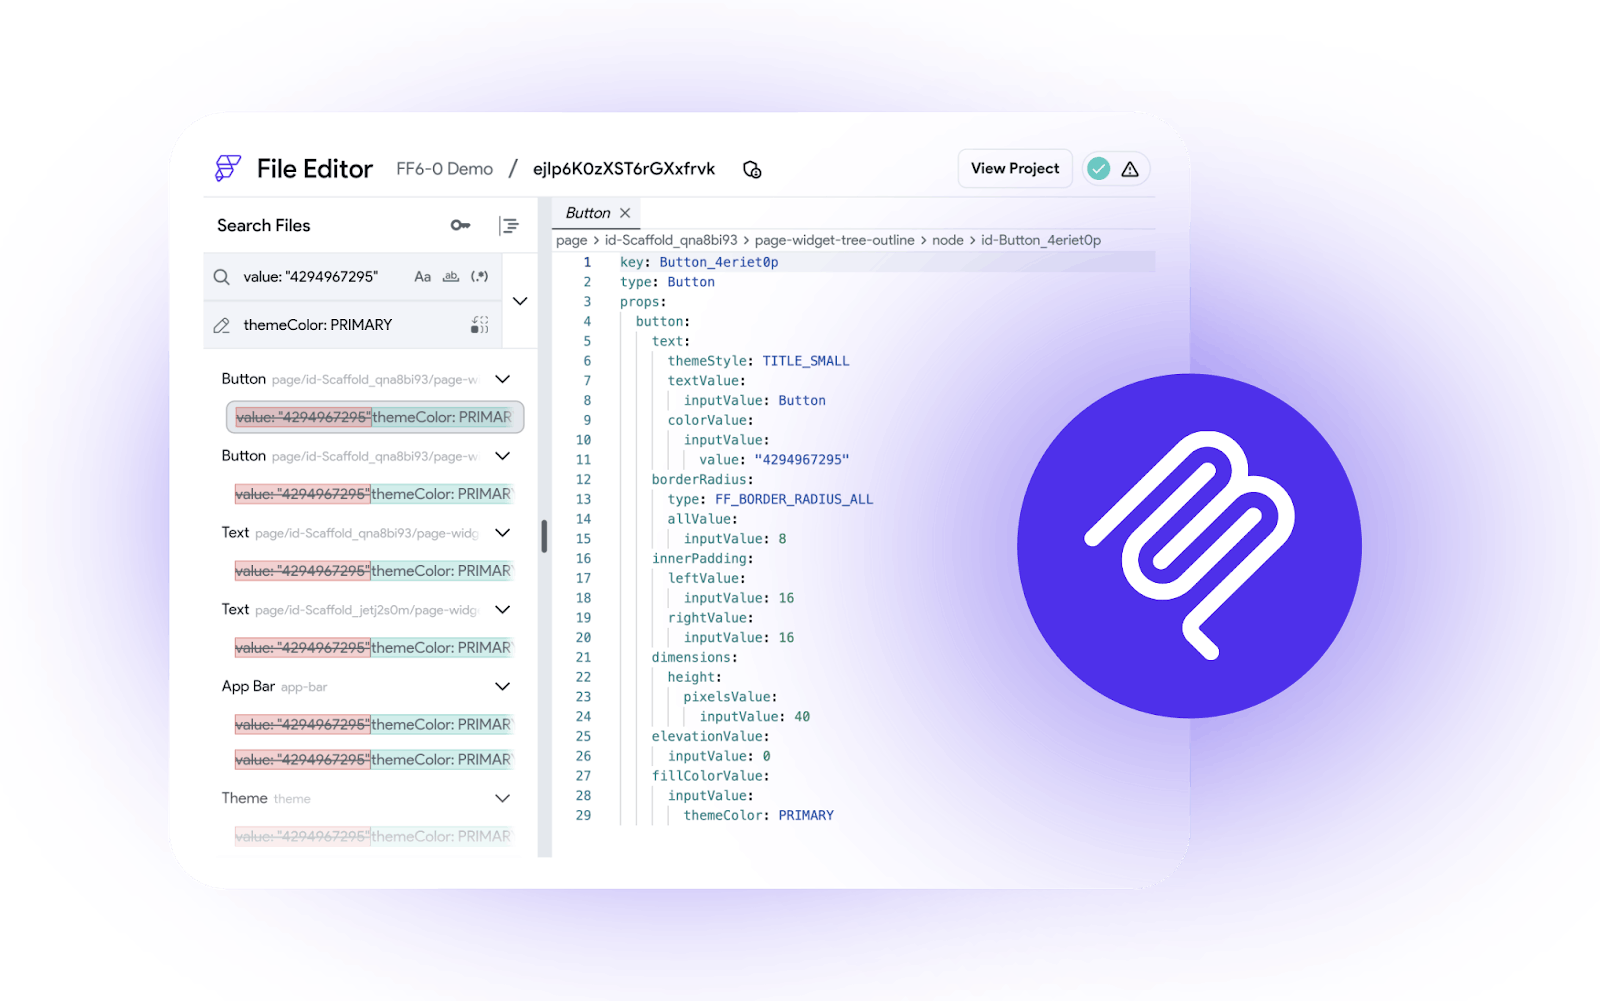Click the "node" breadcrumb
The width and height of the screenshot is (1600, 1001).
tap(948, 240)
